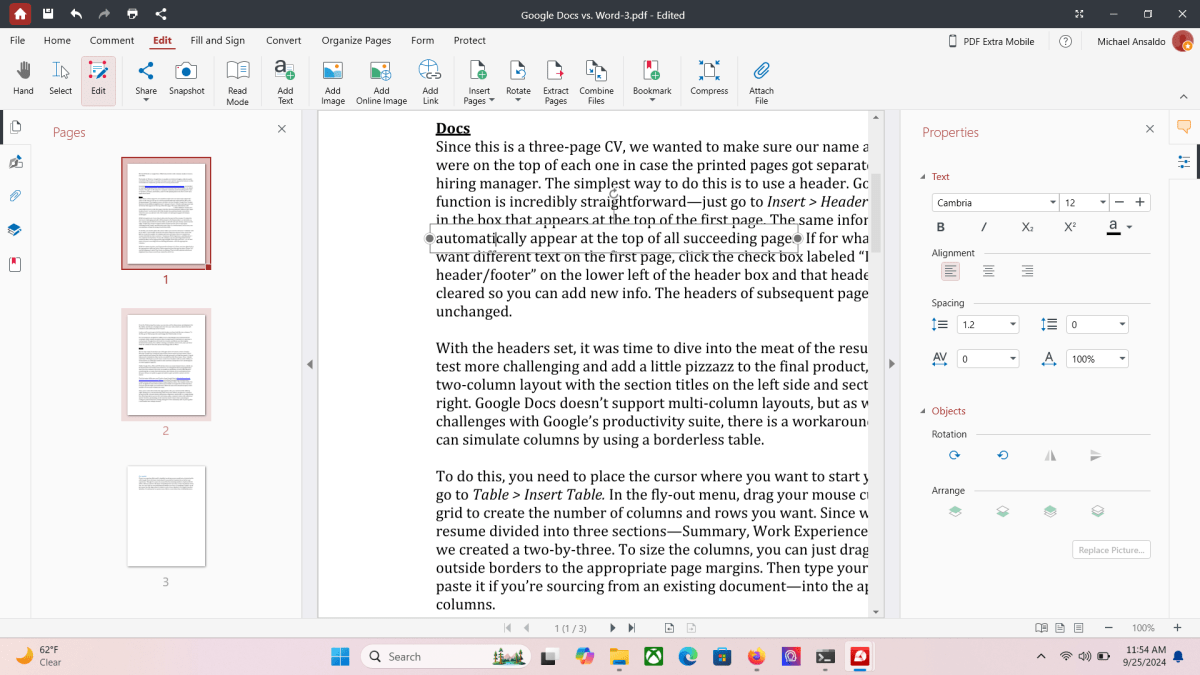Open the Cambria font dropdown
This screenshot has width=1200, height=675.
995,202
